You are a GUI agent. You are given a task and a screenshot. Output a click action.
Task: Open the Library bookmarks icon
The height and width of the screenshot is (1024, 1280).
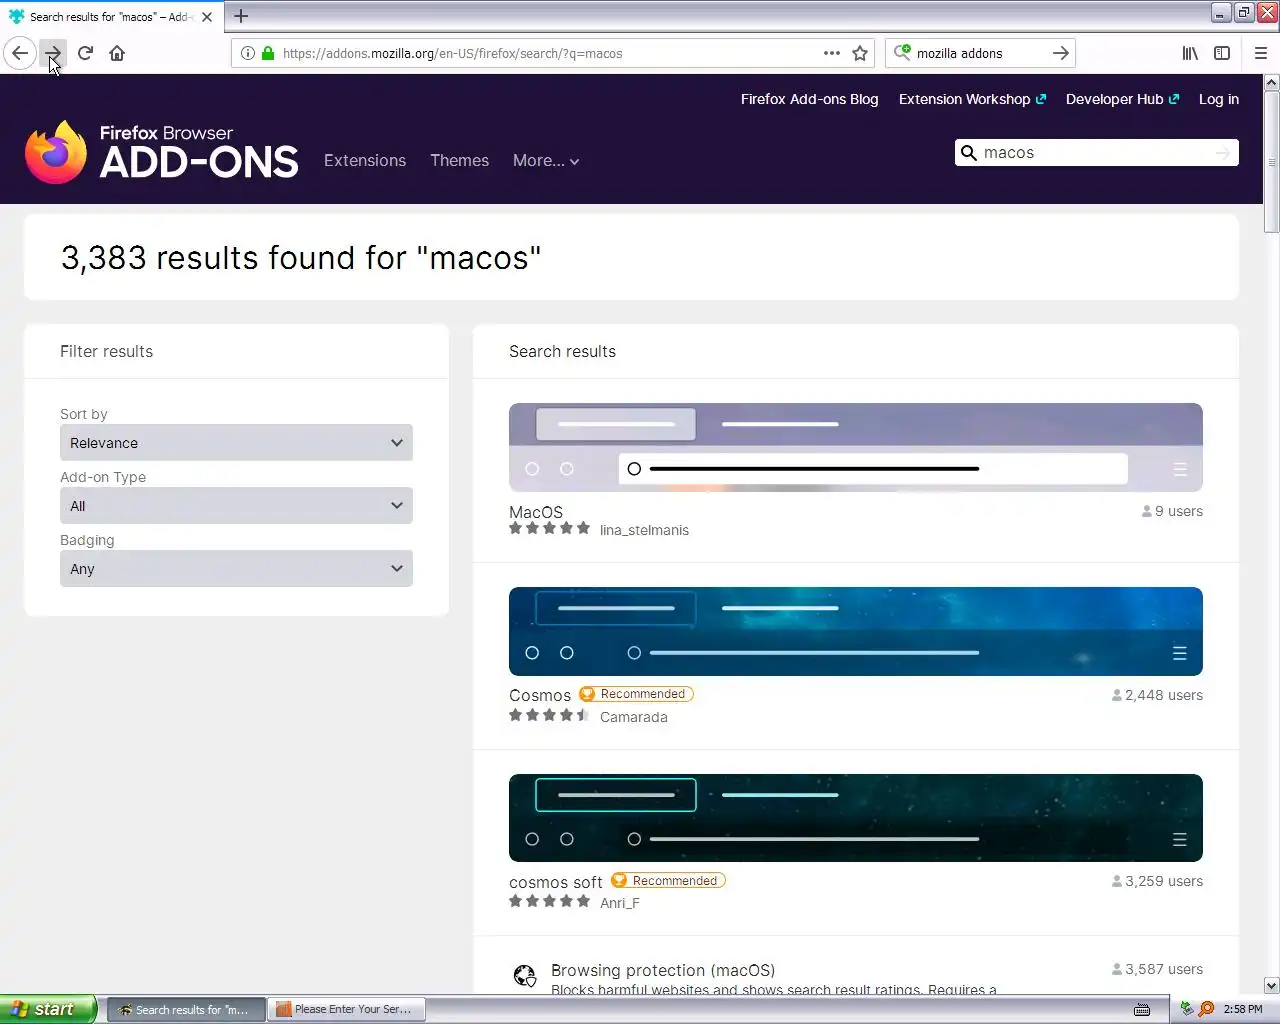(1190, 53)
